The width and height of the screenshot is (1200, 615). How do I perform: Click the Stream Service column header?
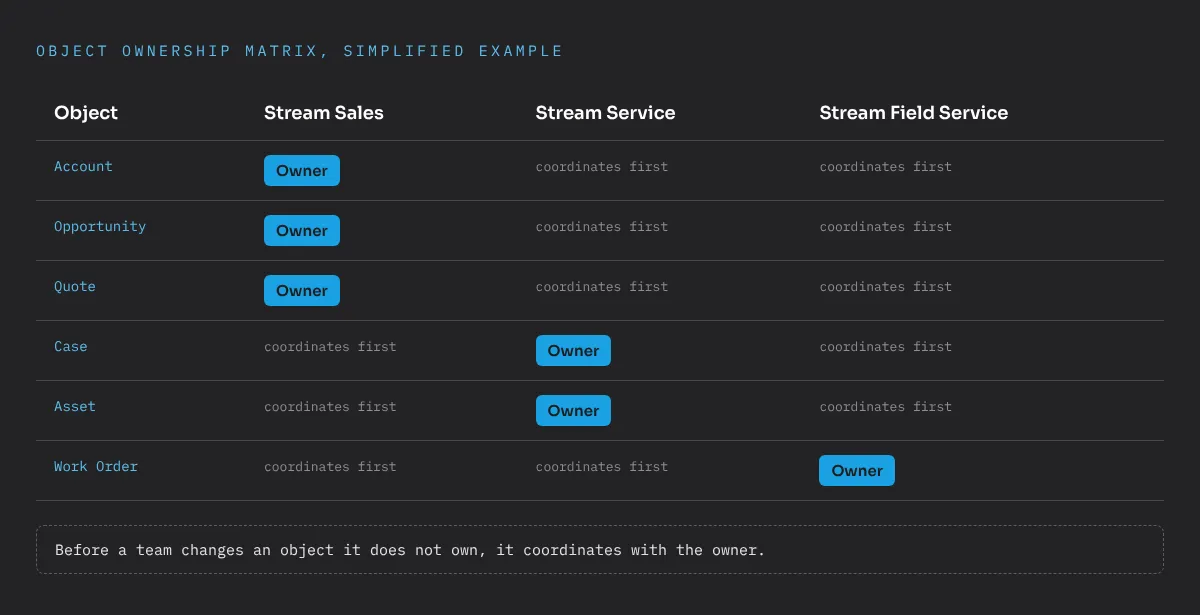coord(605,113)
